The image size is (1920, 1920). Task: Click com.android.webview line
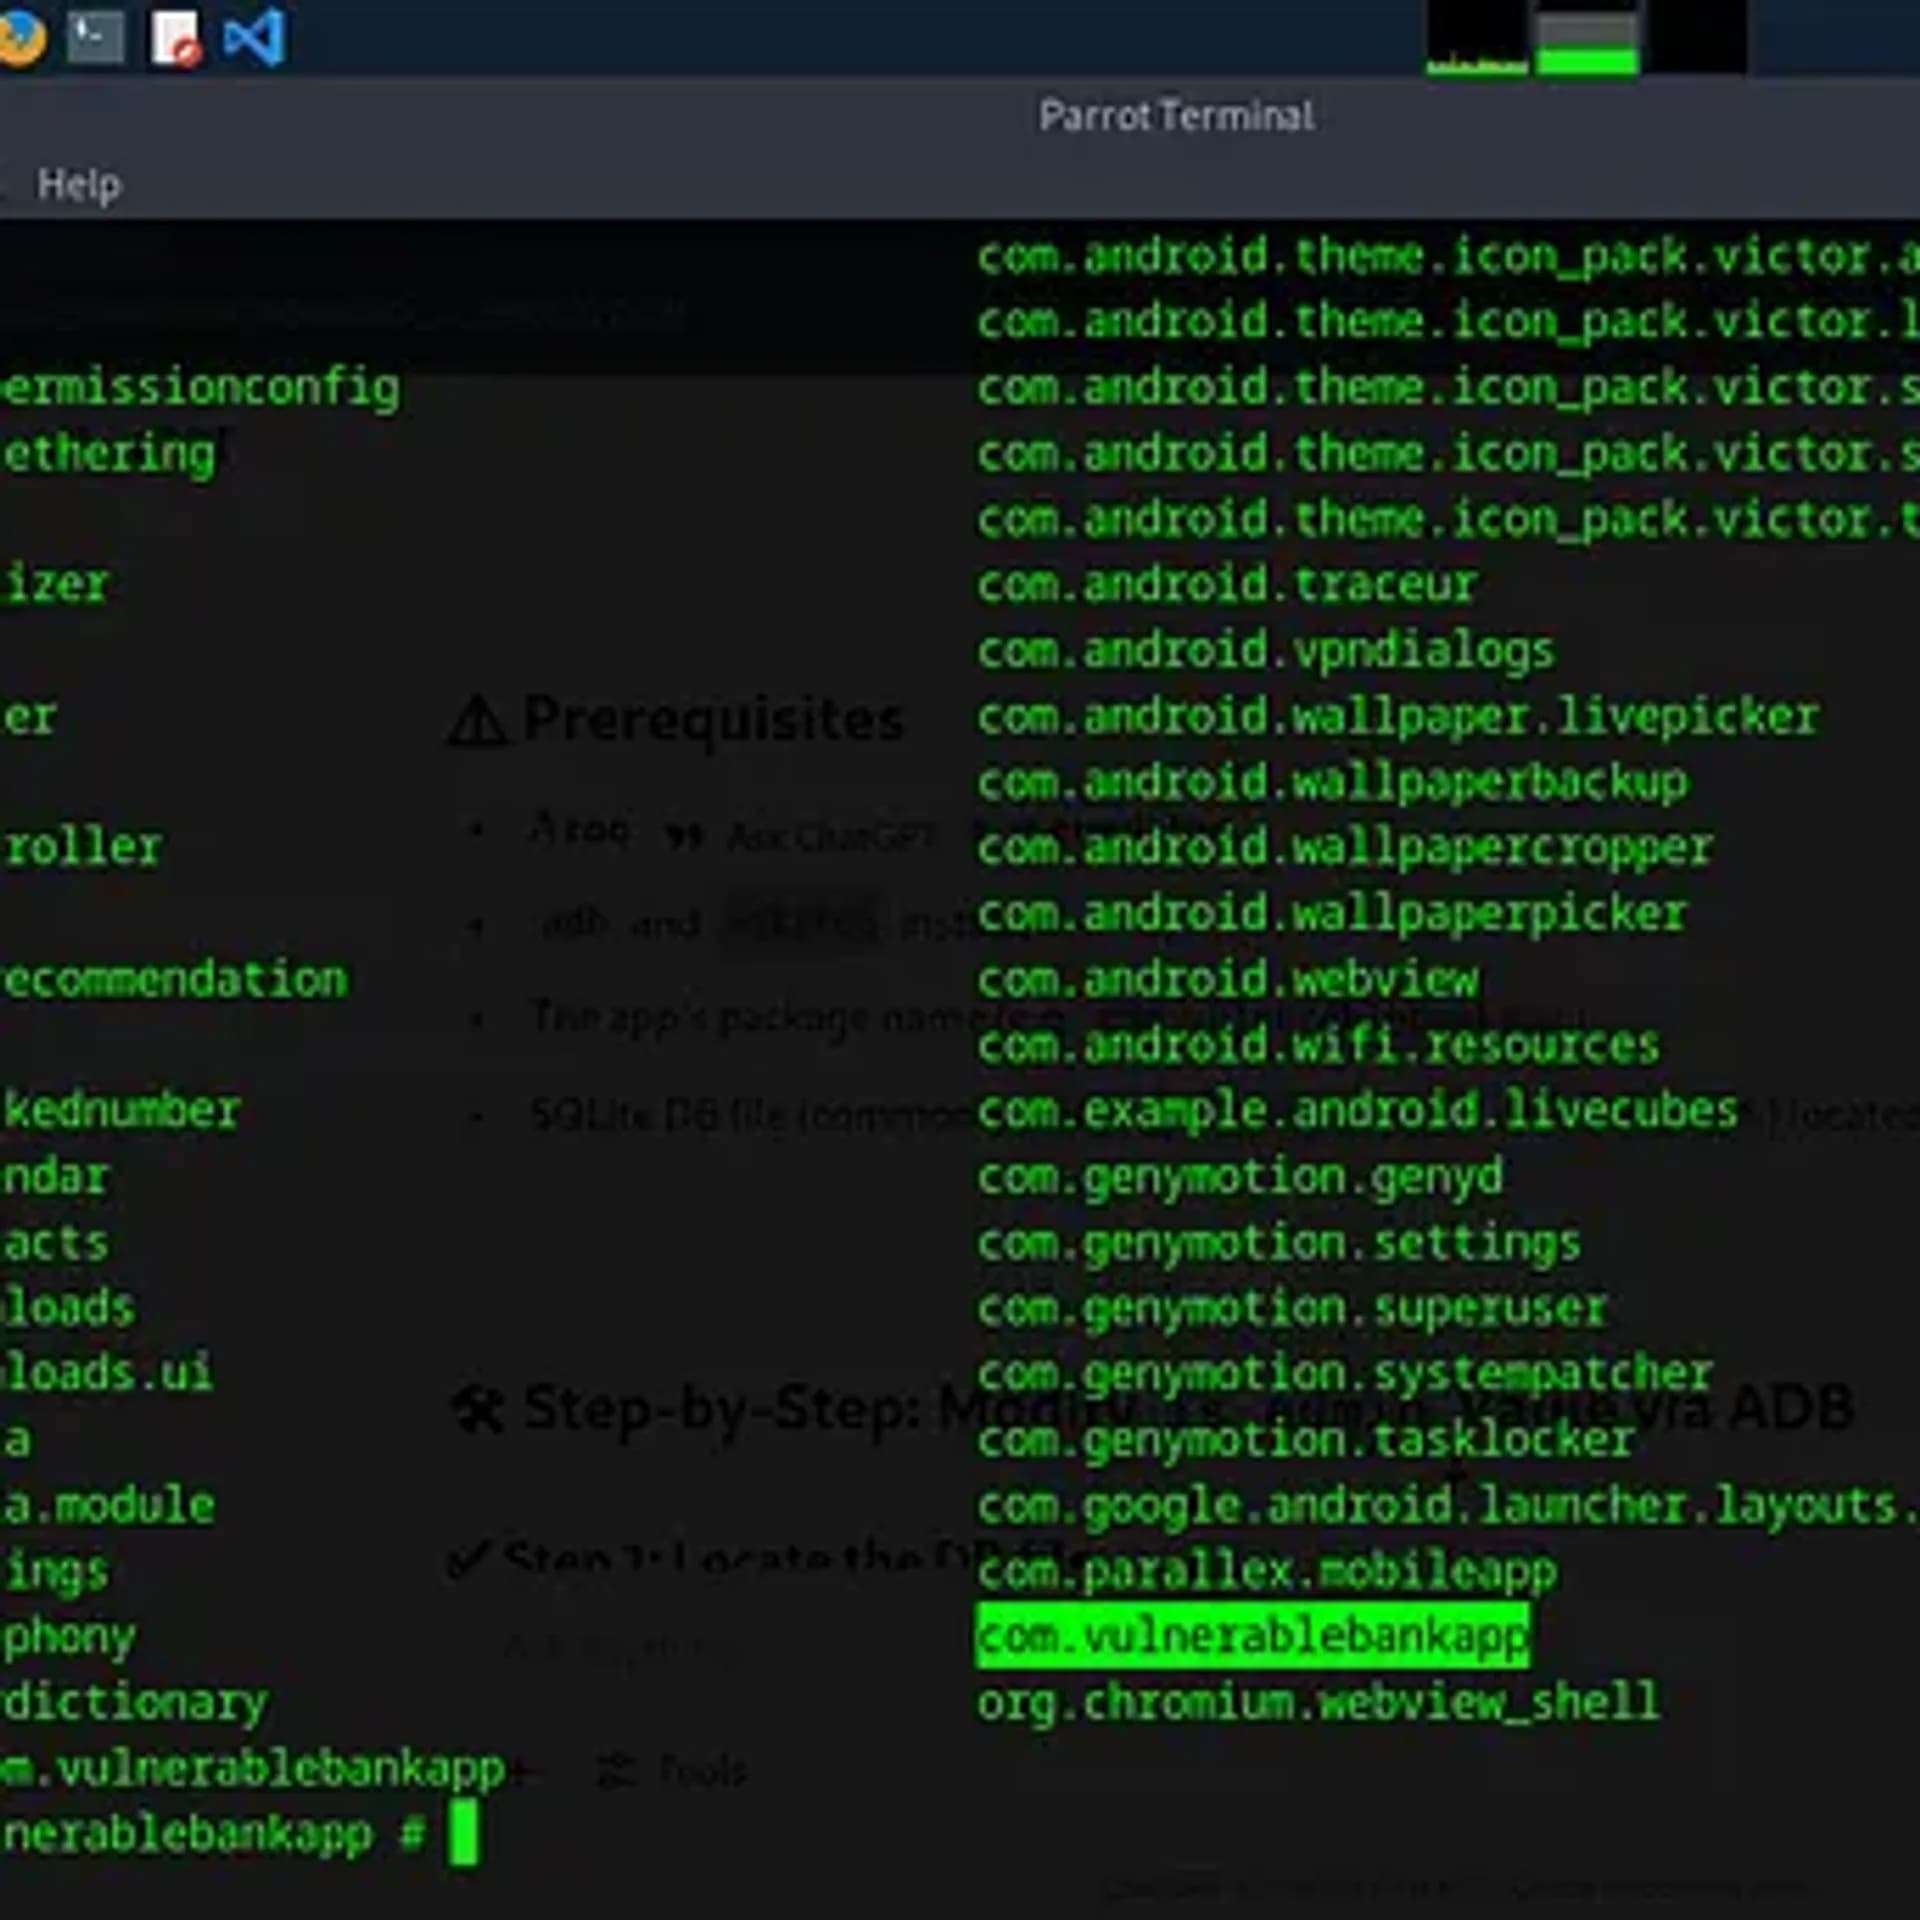tap(1227, 981)
